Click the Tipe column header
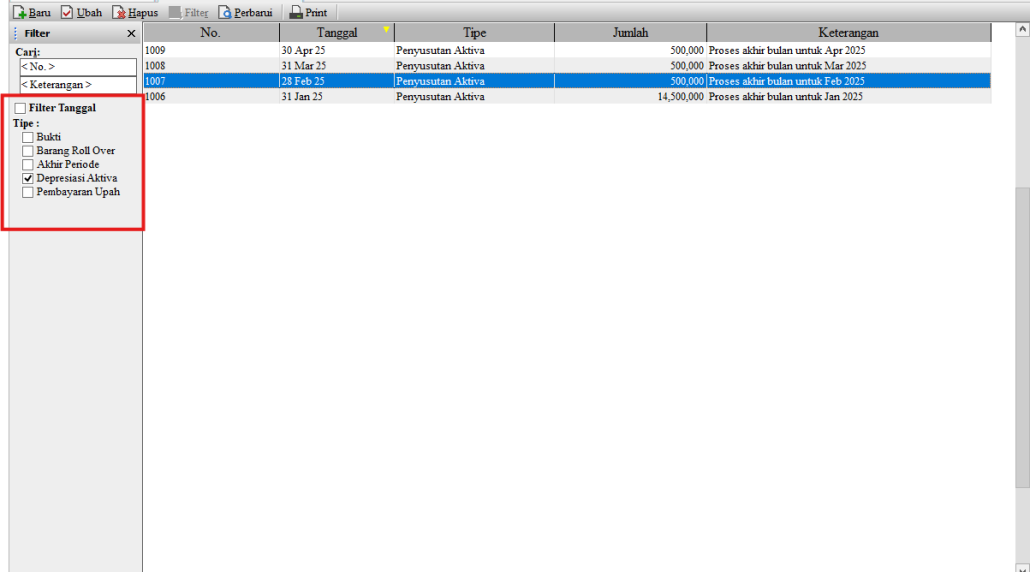 tap(474, 33)
